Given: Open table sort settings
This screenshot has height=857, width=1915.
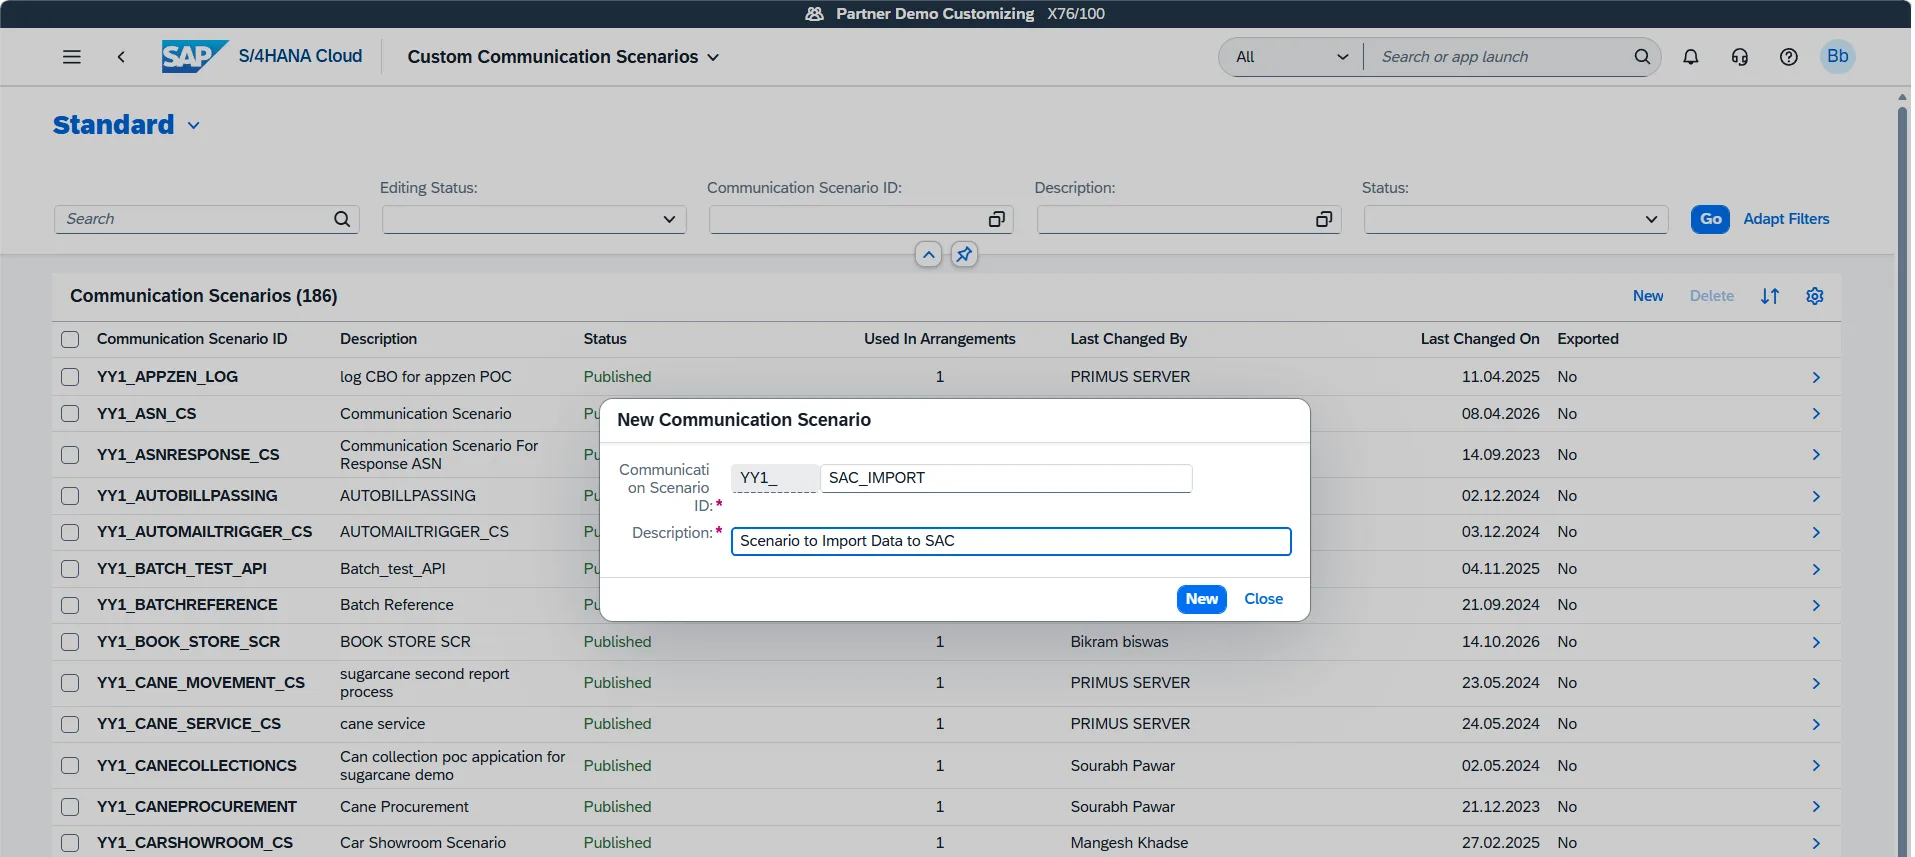Looking at the screenshot, I should 1770,296.
